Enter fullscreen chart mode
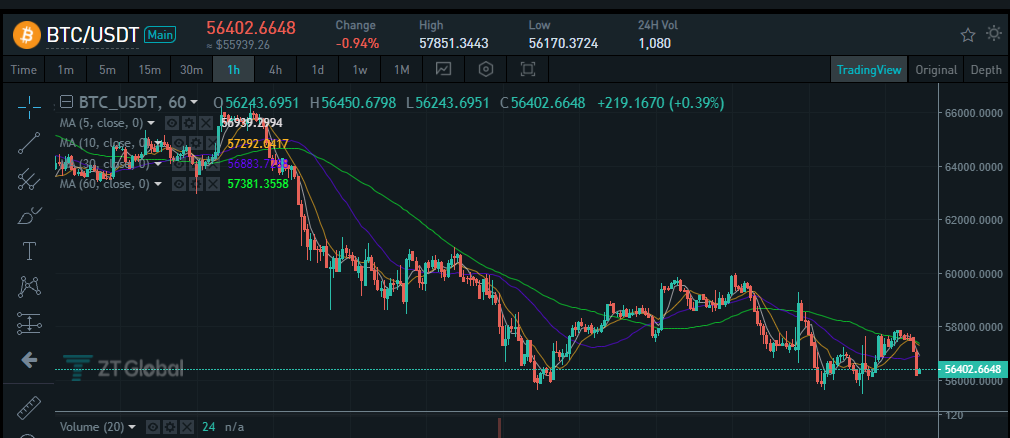1010x438 pixels. [x=528, y=70]
